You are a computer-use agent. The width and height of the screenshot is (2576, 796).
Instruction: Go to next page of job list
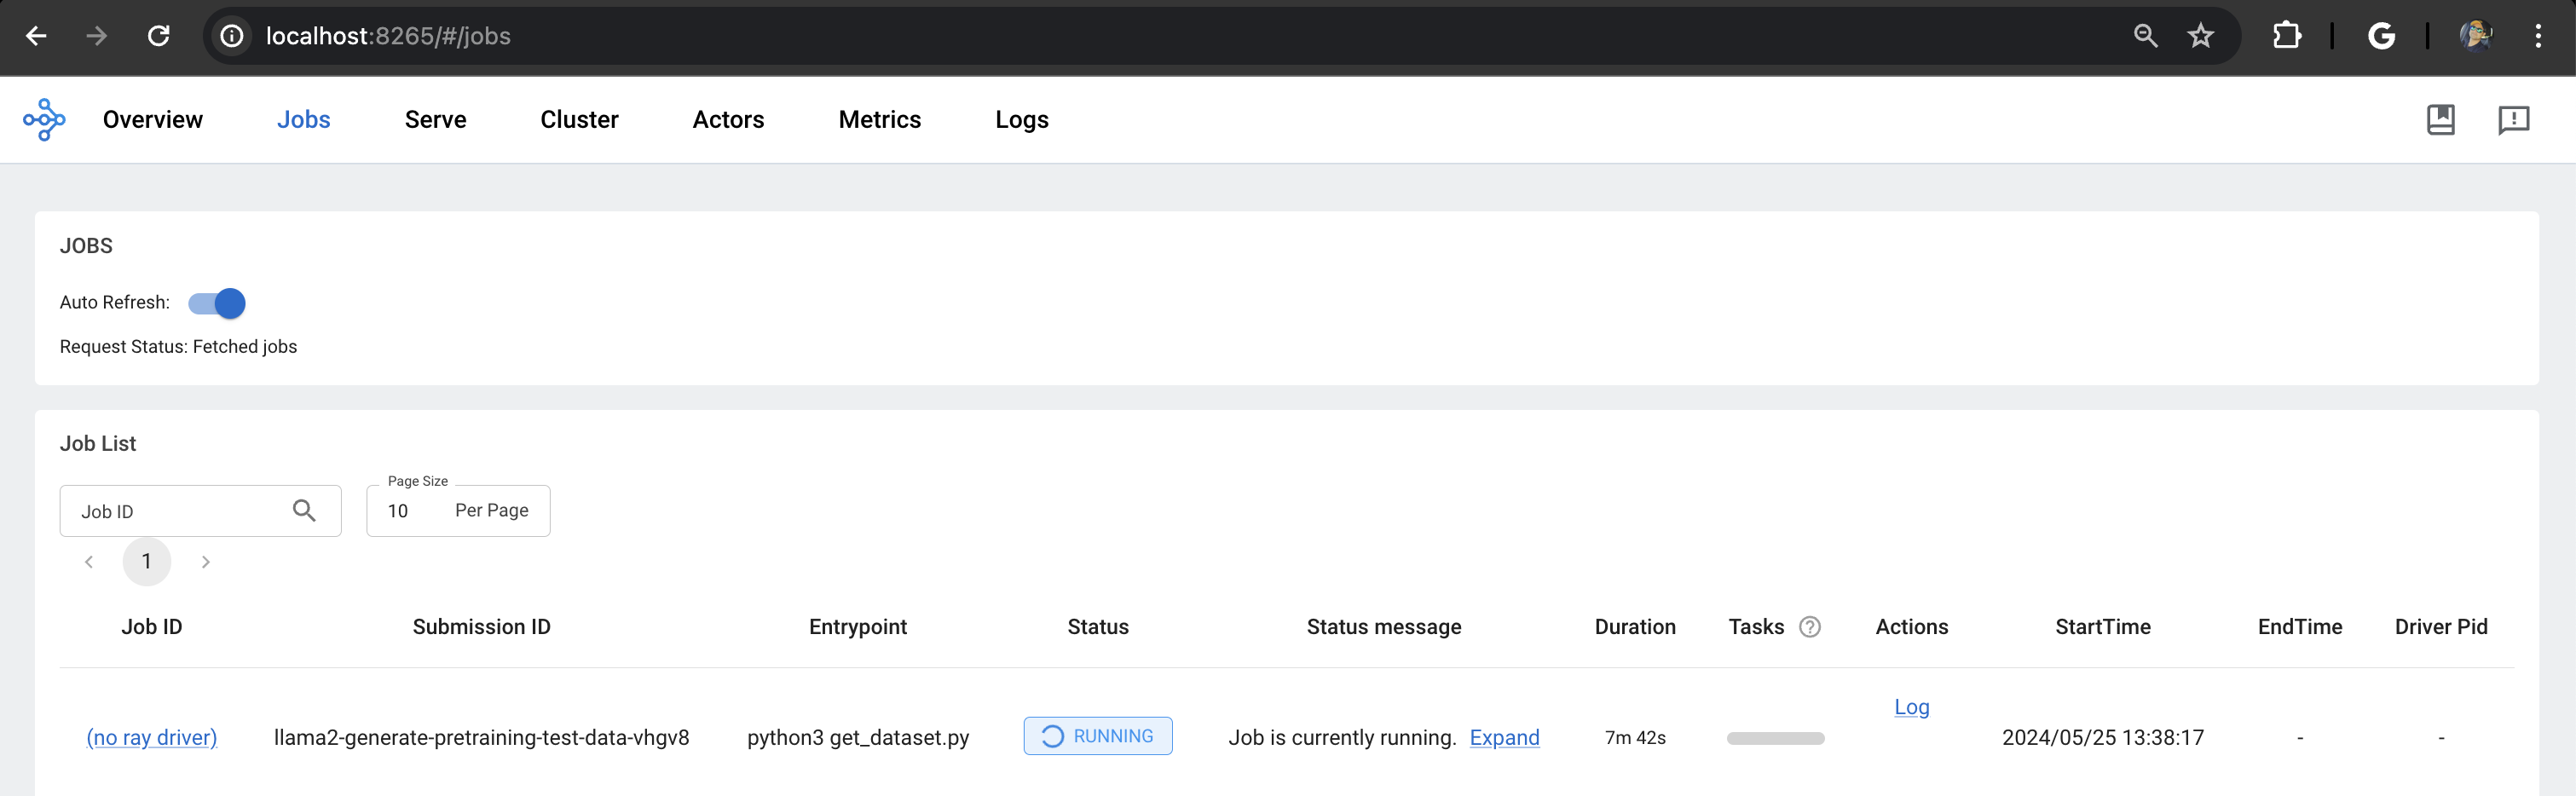205,562
